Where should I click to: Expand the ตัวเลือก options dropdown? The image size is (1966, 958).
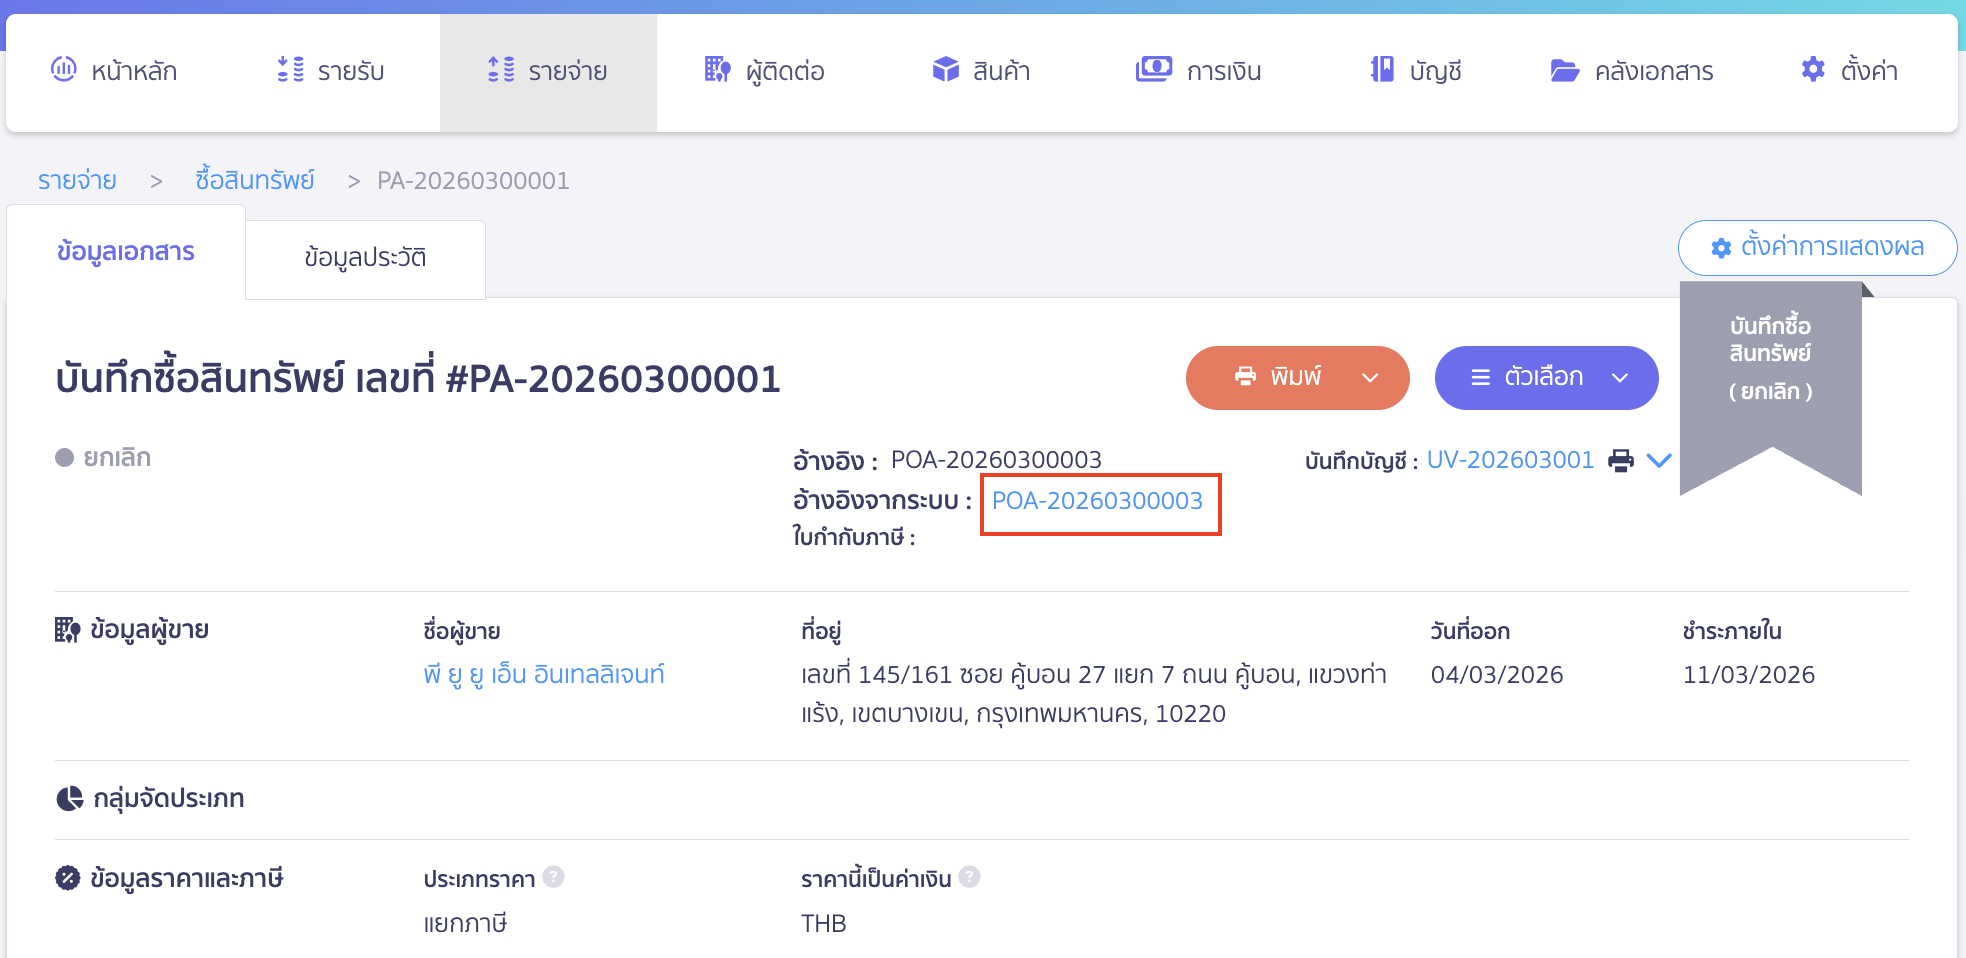(x=1620, y=378)
